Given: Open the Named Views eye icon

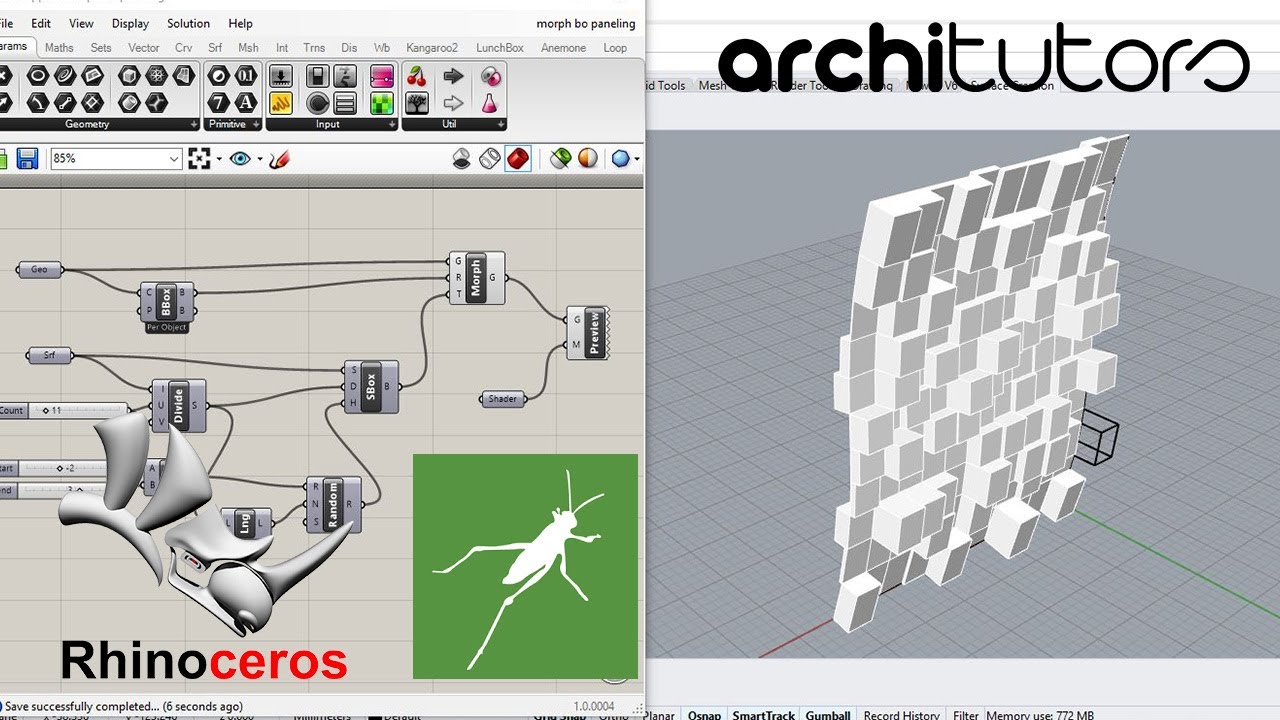Looking at the screenshot, I should tap(240, 158).
